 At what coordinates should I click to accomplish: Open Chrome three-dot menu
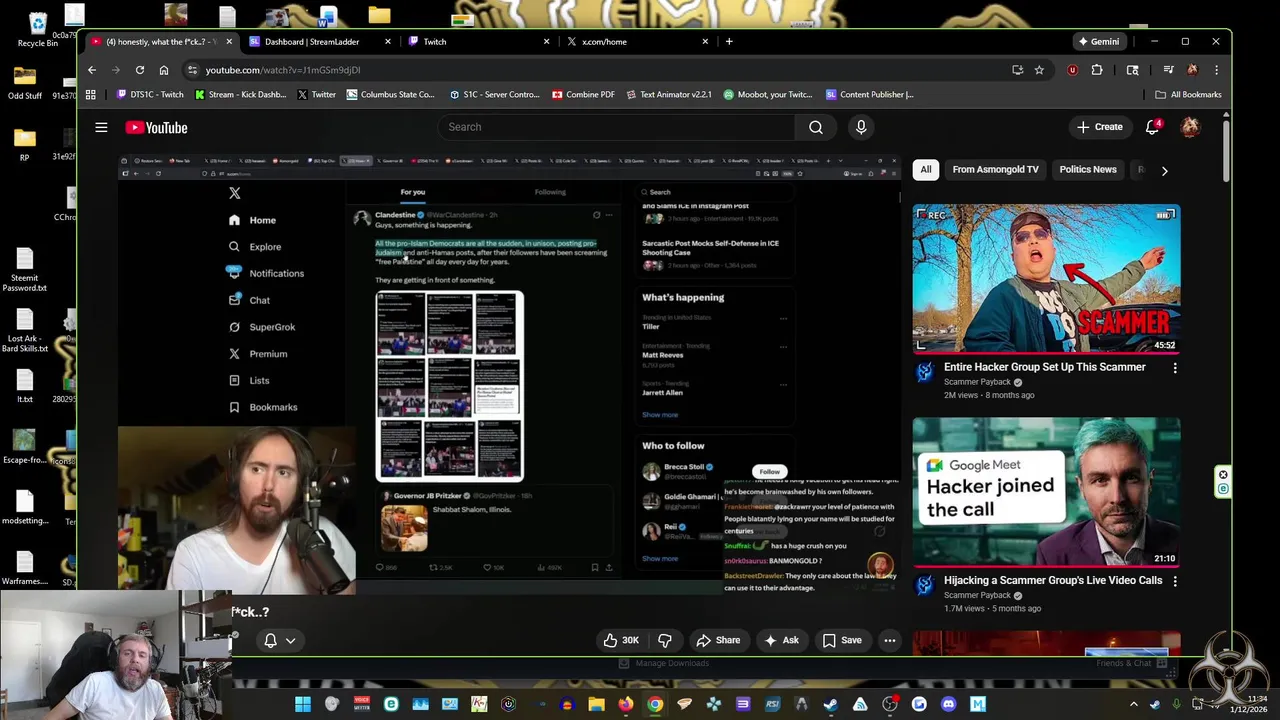(x=1216, y=70)
